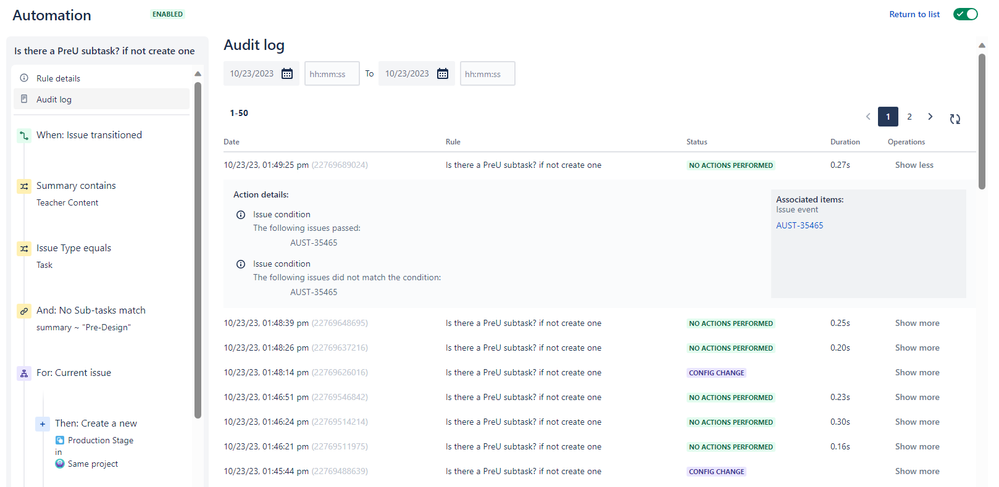Expand the 01:48:39 pm entry with Show more
999x487 pixels.
pos(917,323)
